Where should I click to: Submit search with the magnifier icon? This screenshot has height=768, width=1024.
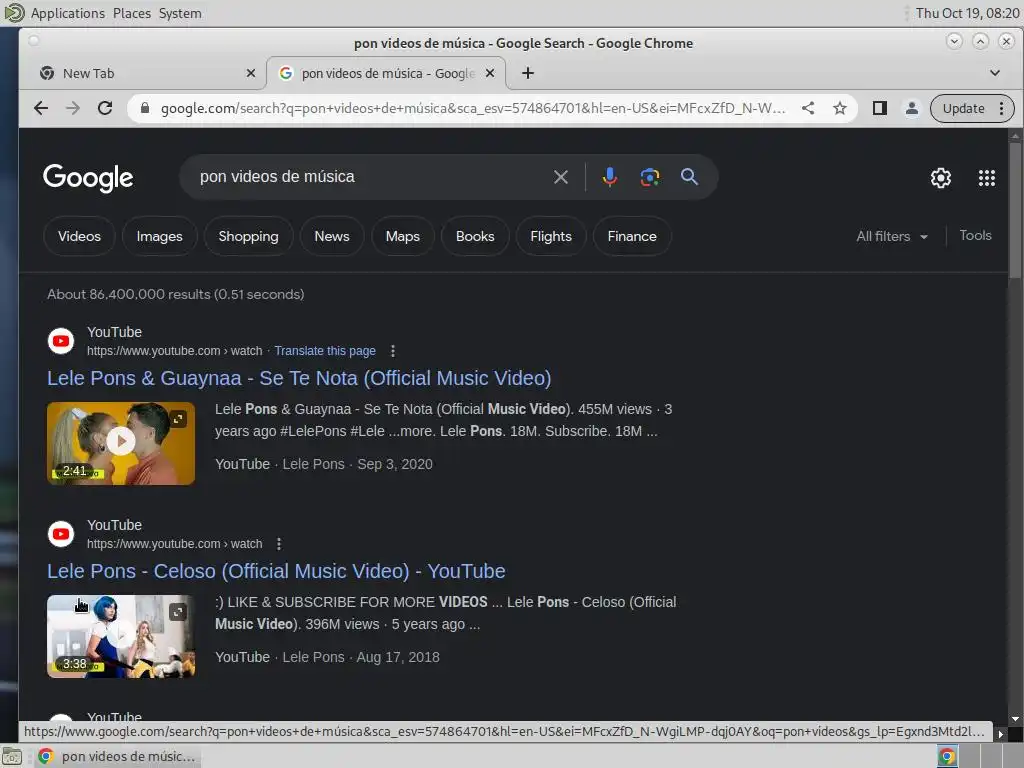pyautogui.click(x=689, y=177)
